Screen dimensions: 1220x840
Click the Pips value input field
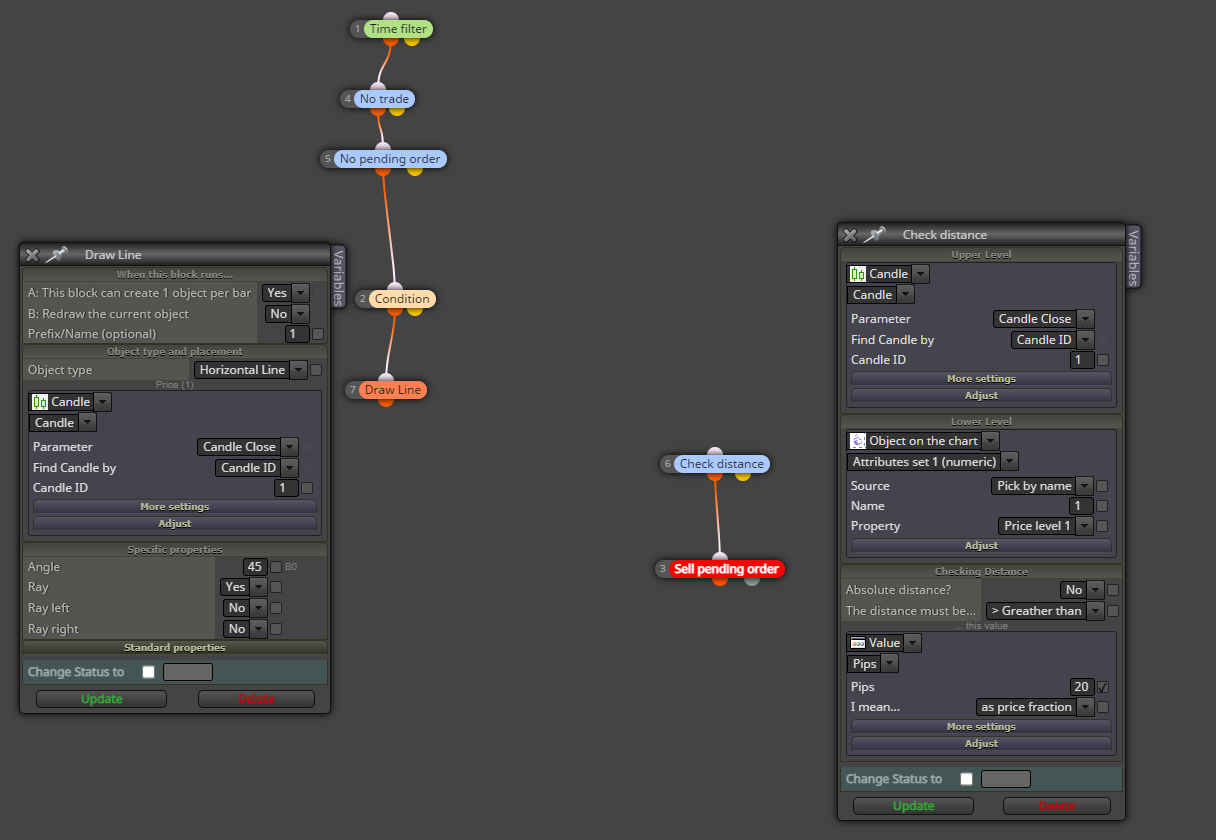[1082, 687]
